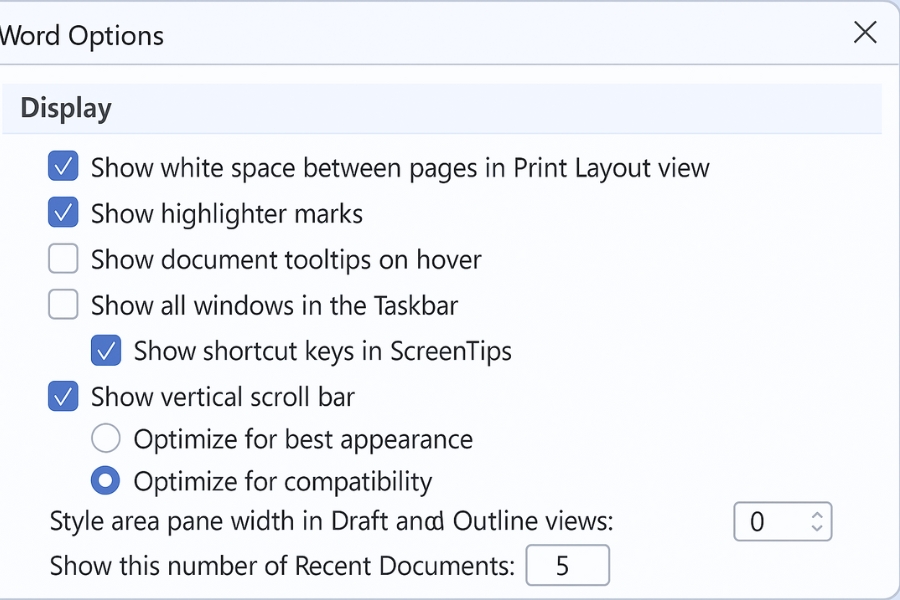Click the 'Style area pane width' label text
The width and height of the screenshot is (900, 600).
tap(331, 521)
